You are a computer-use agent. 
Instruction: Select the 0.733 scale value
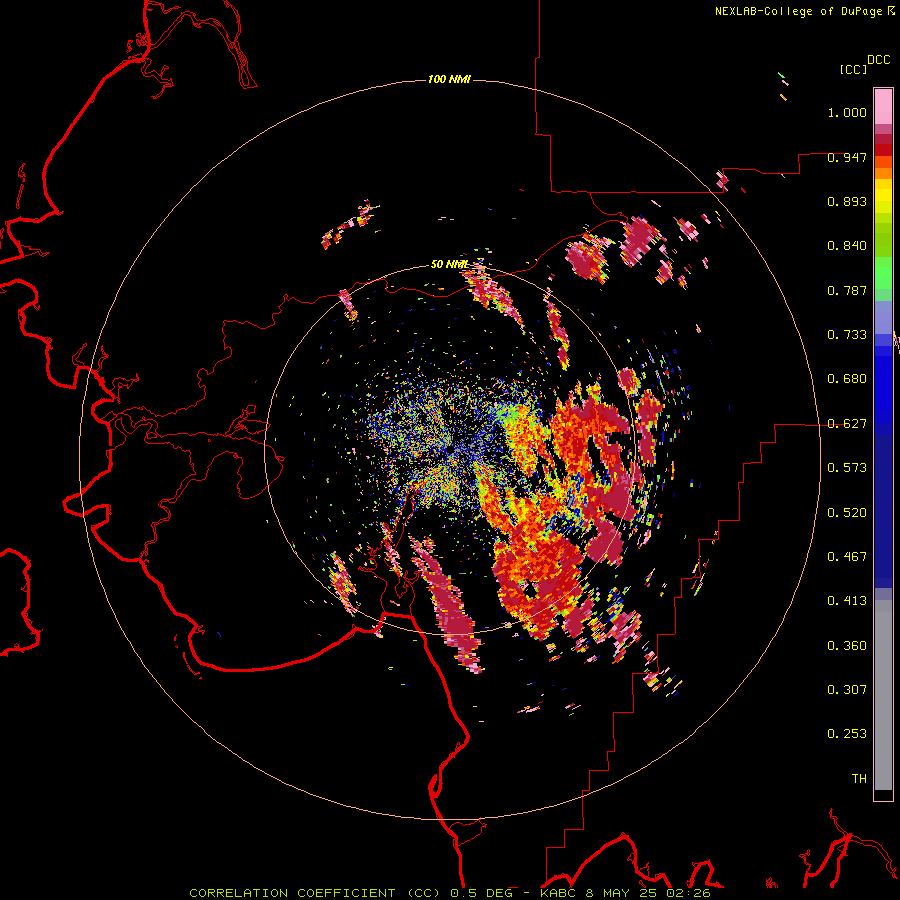coord(847,335)
